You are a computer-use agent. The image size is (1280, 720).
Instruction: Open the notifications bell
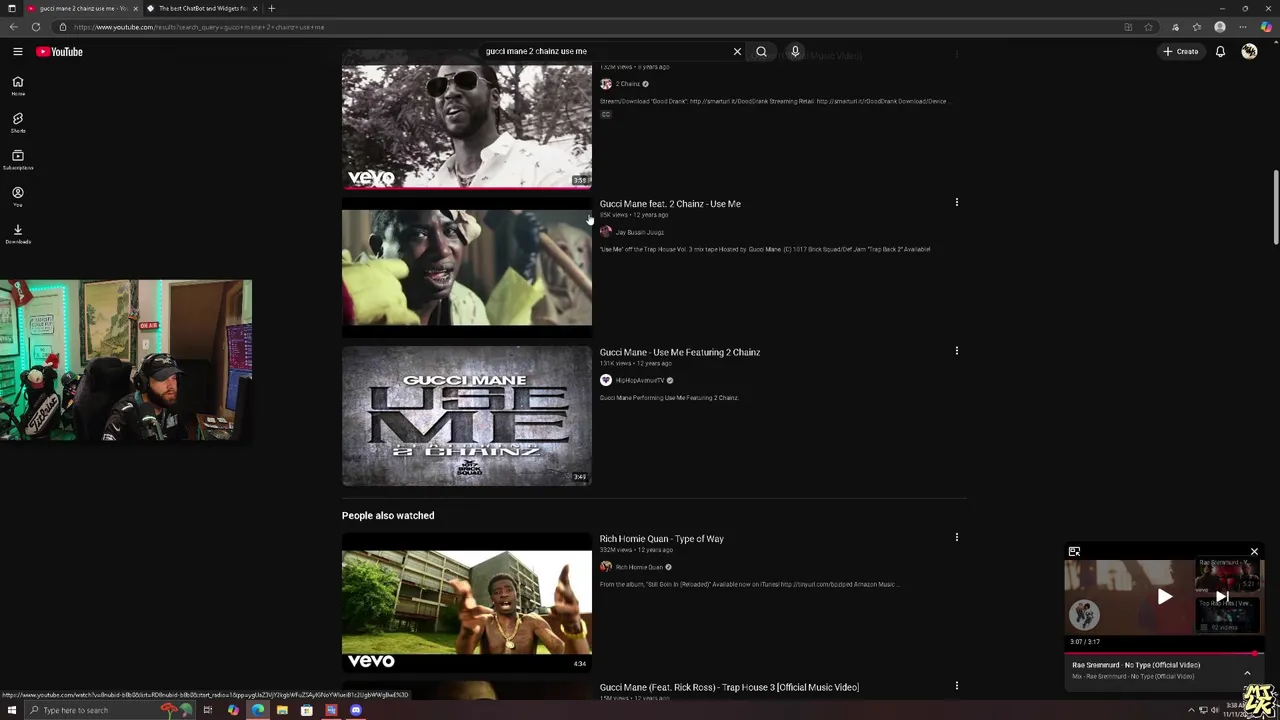pos(1220,51)
